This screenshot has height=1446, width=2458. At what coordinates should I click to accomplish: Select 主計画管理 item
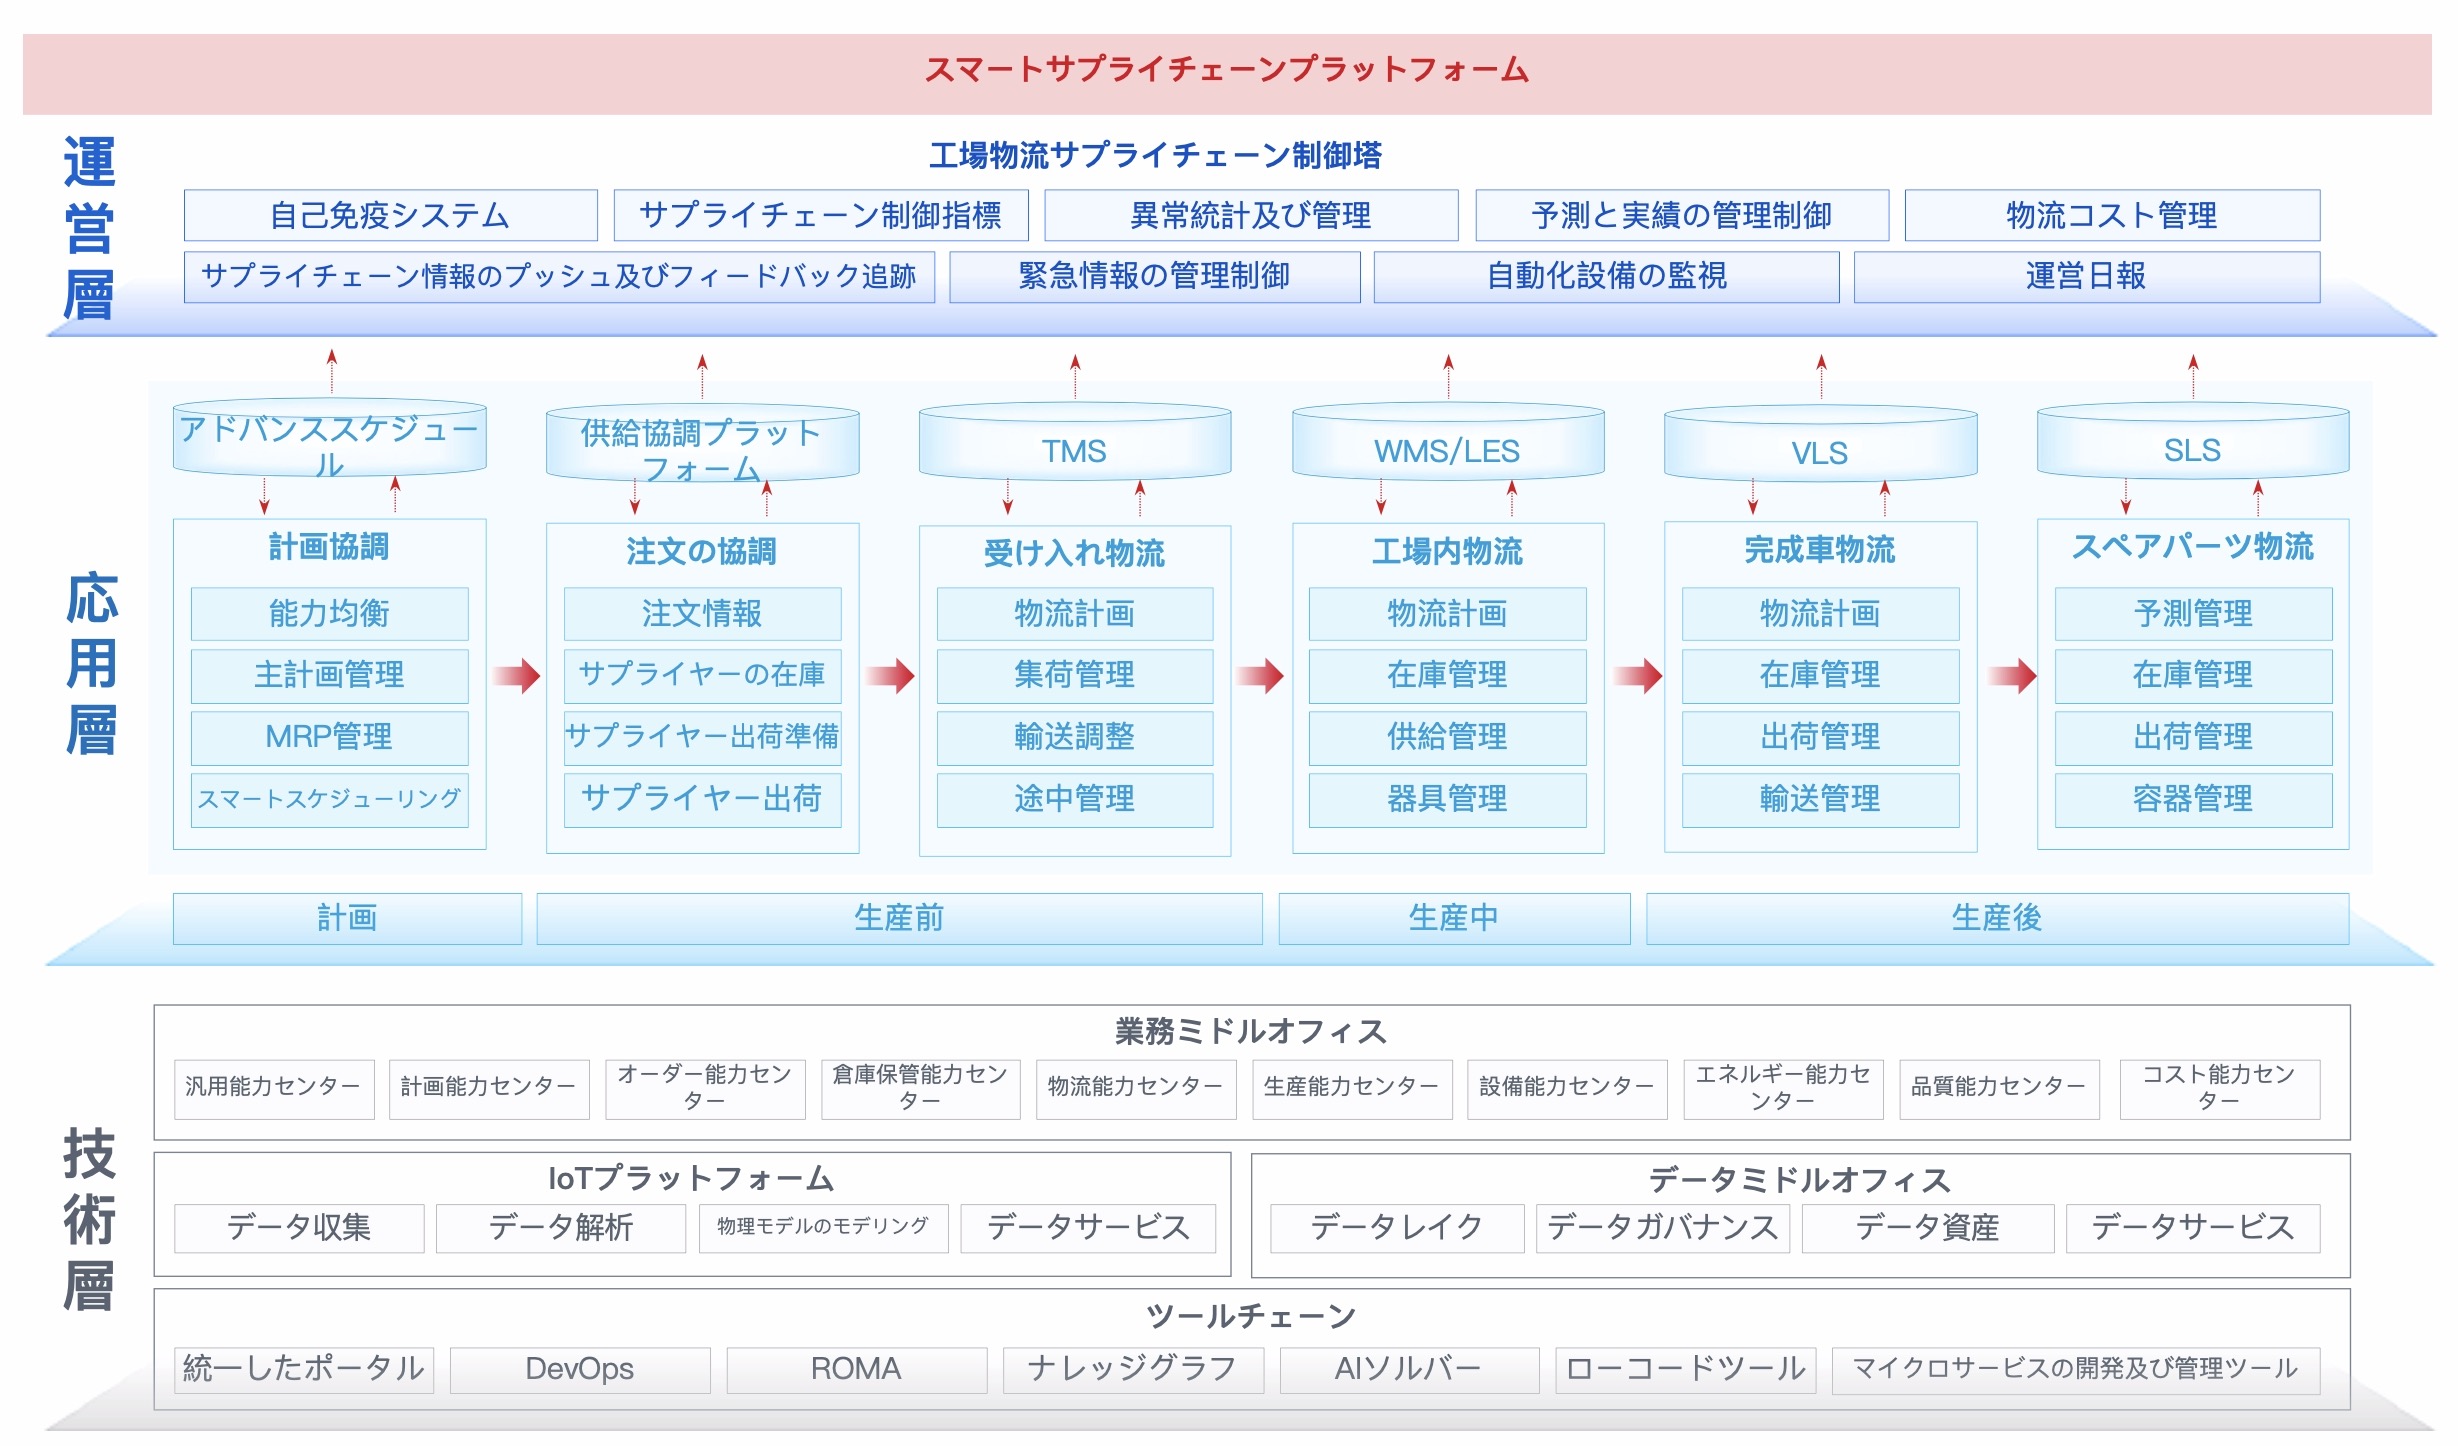point(329,676)
